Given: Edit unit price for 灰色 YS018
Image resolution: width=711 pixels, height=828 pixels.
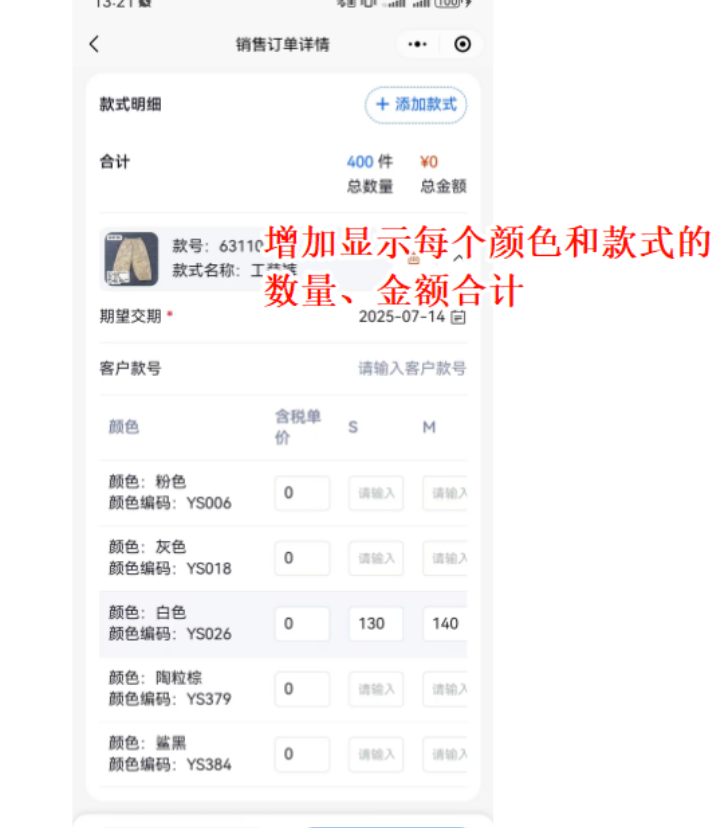Looking at the screenshot, I should 302,558.
